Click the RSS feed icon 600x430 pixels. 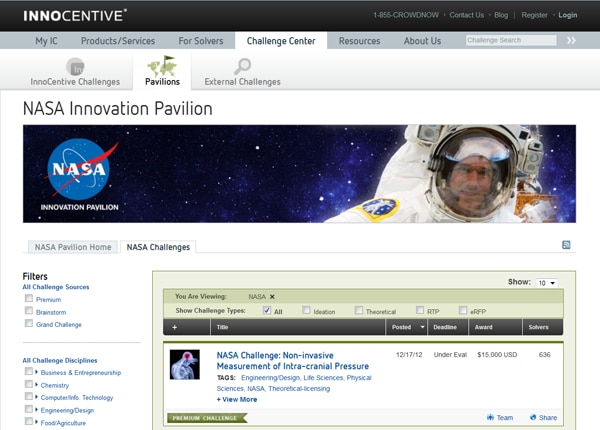567,245
